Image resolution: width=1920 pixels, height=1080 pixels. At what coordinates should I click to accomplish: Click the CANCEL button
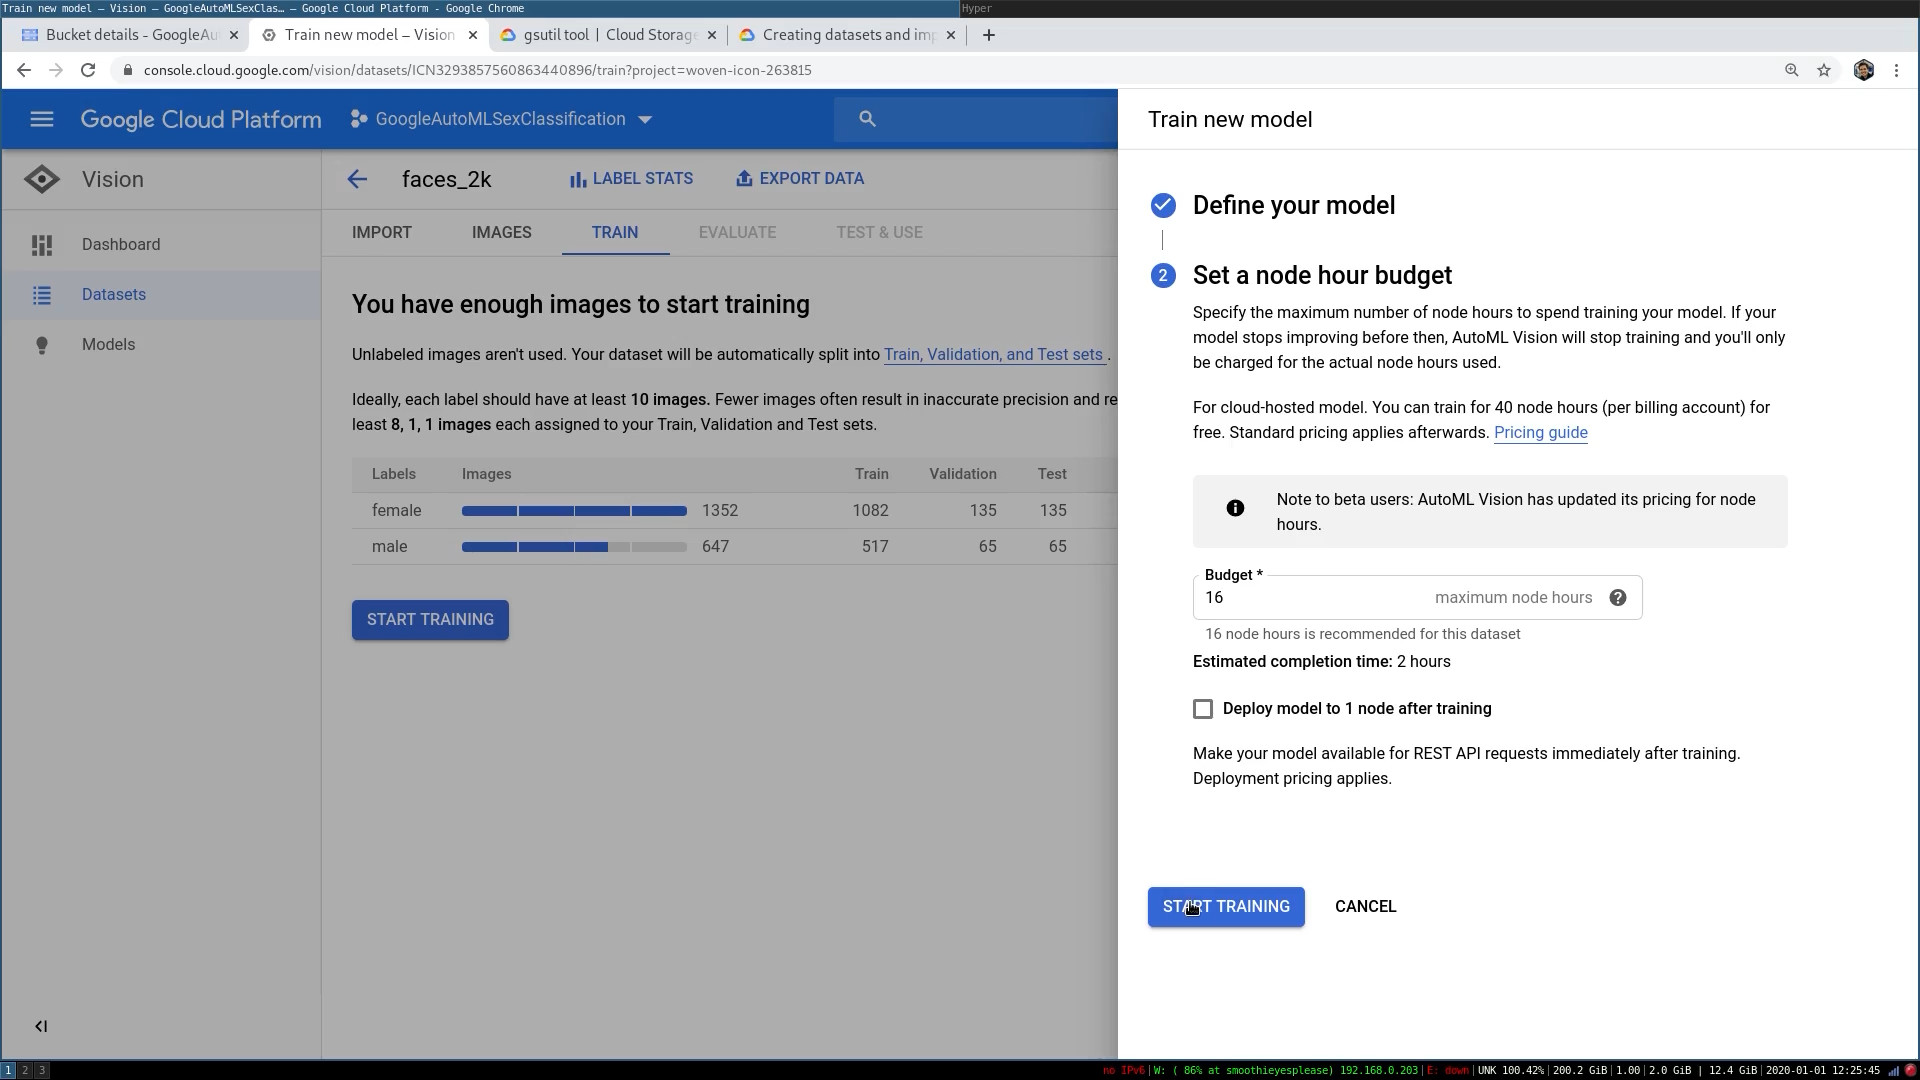(1365, 906)
